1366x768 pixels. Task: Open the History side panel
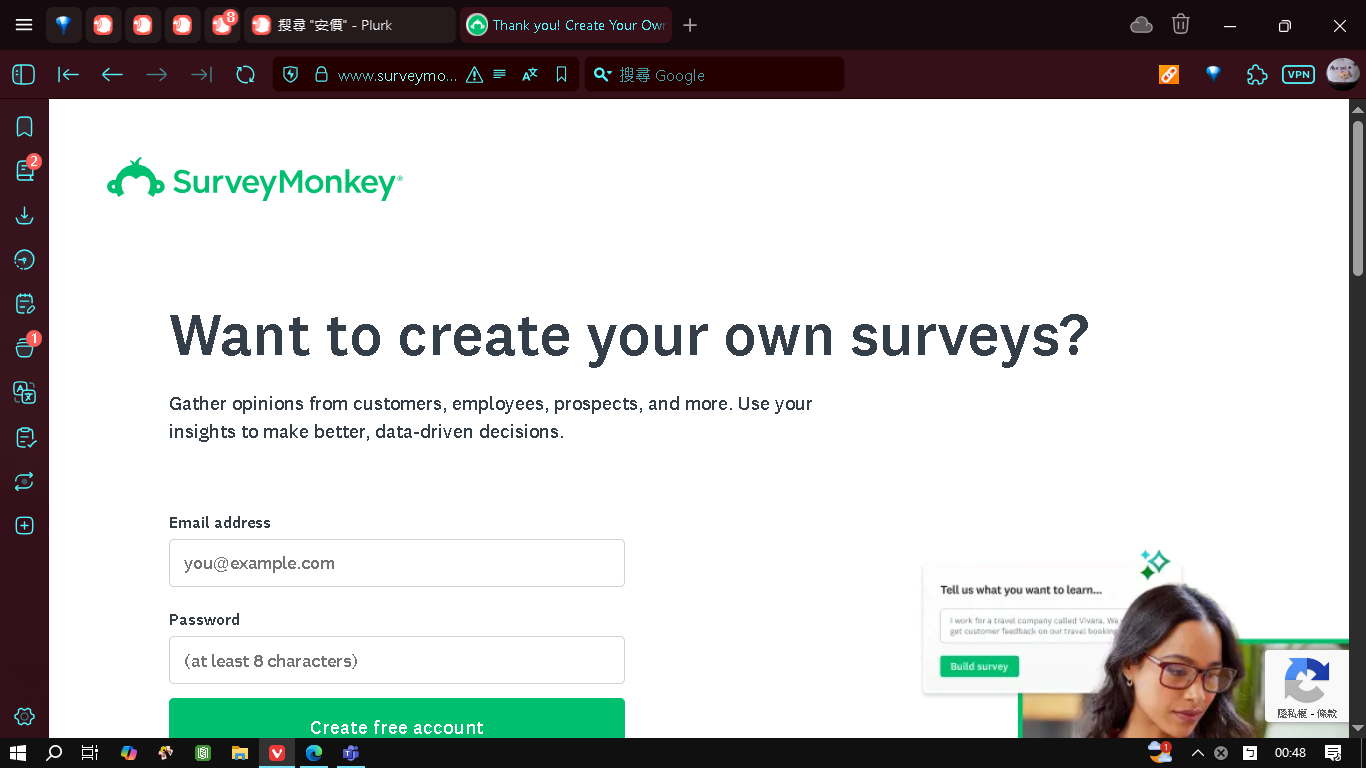pyautogui.click(x=25, y=260)
